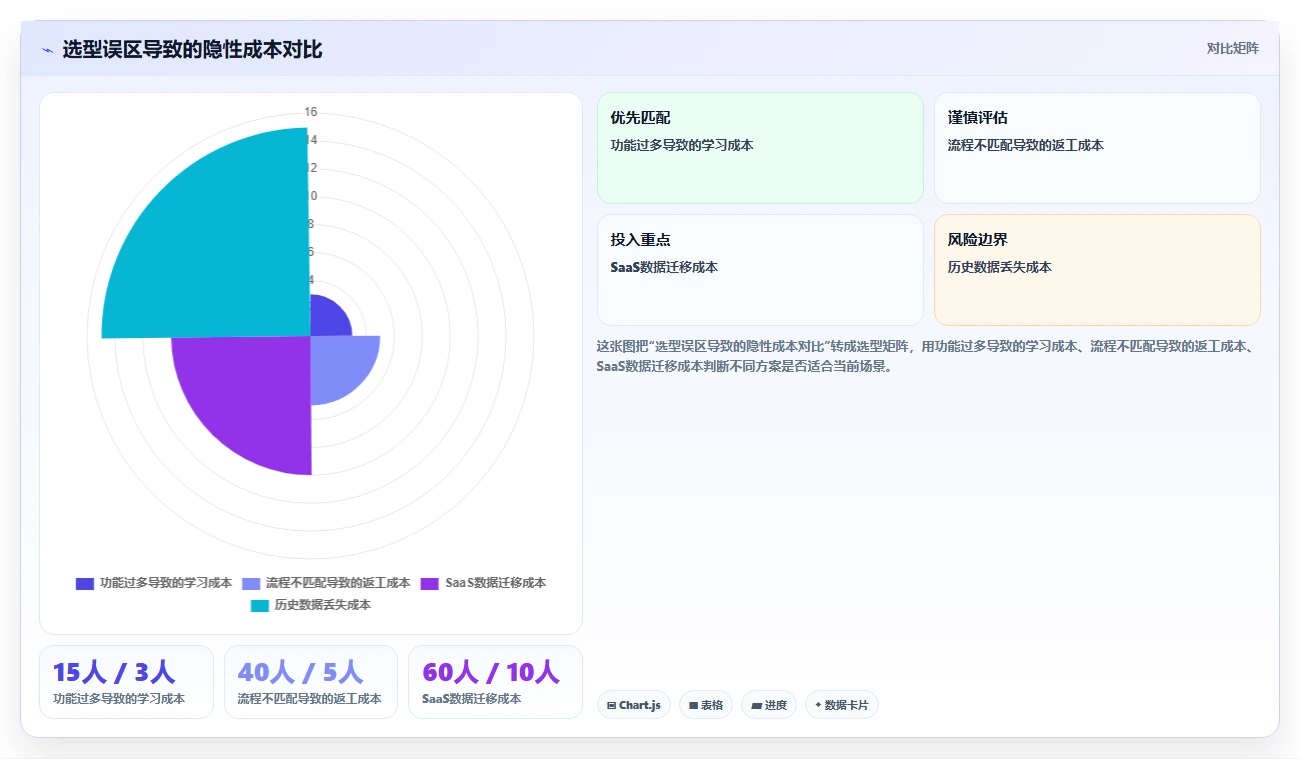
Task: Click the 60人 / 10人 stat card
Action: (x=495, y=682)
